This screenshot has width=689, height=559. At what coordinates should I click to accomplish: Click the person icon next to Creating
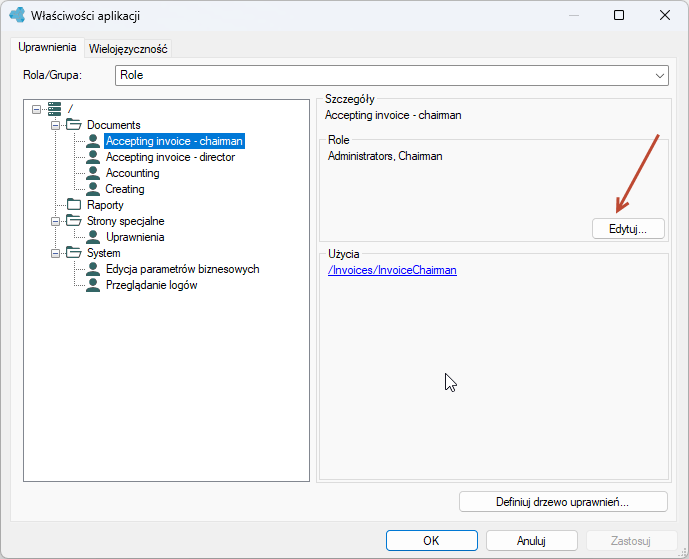click(x=93, y=189)
